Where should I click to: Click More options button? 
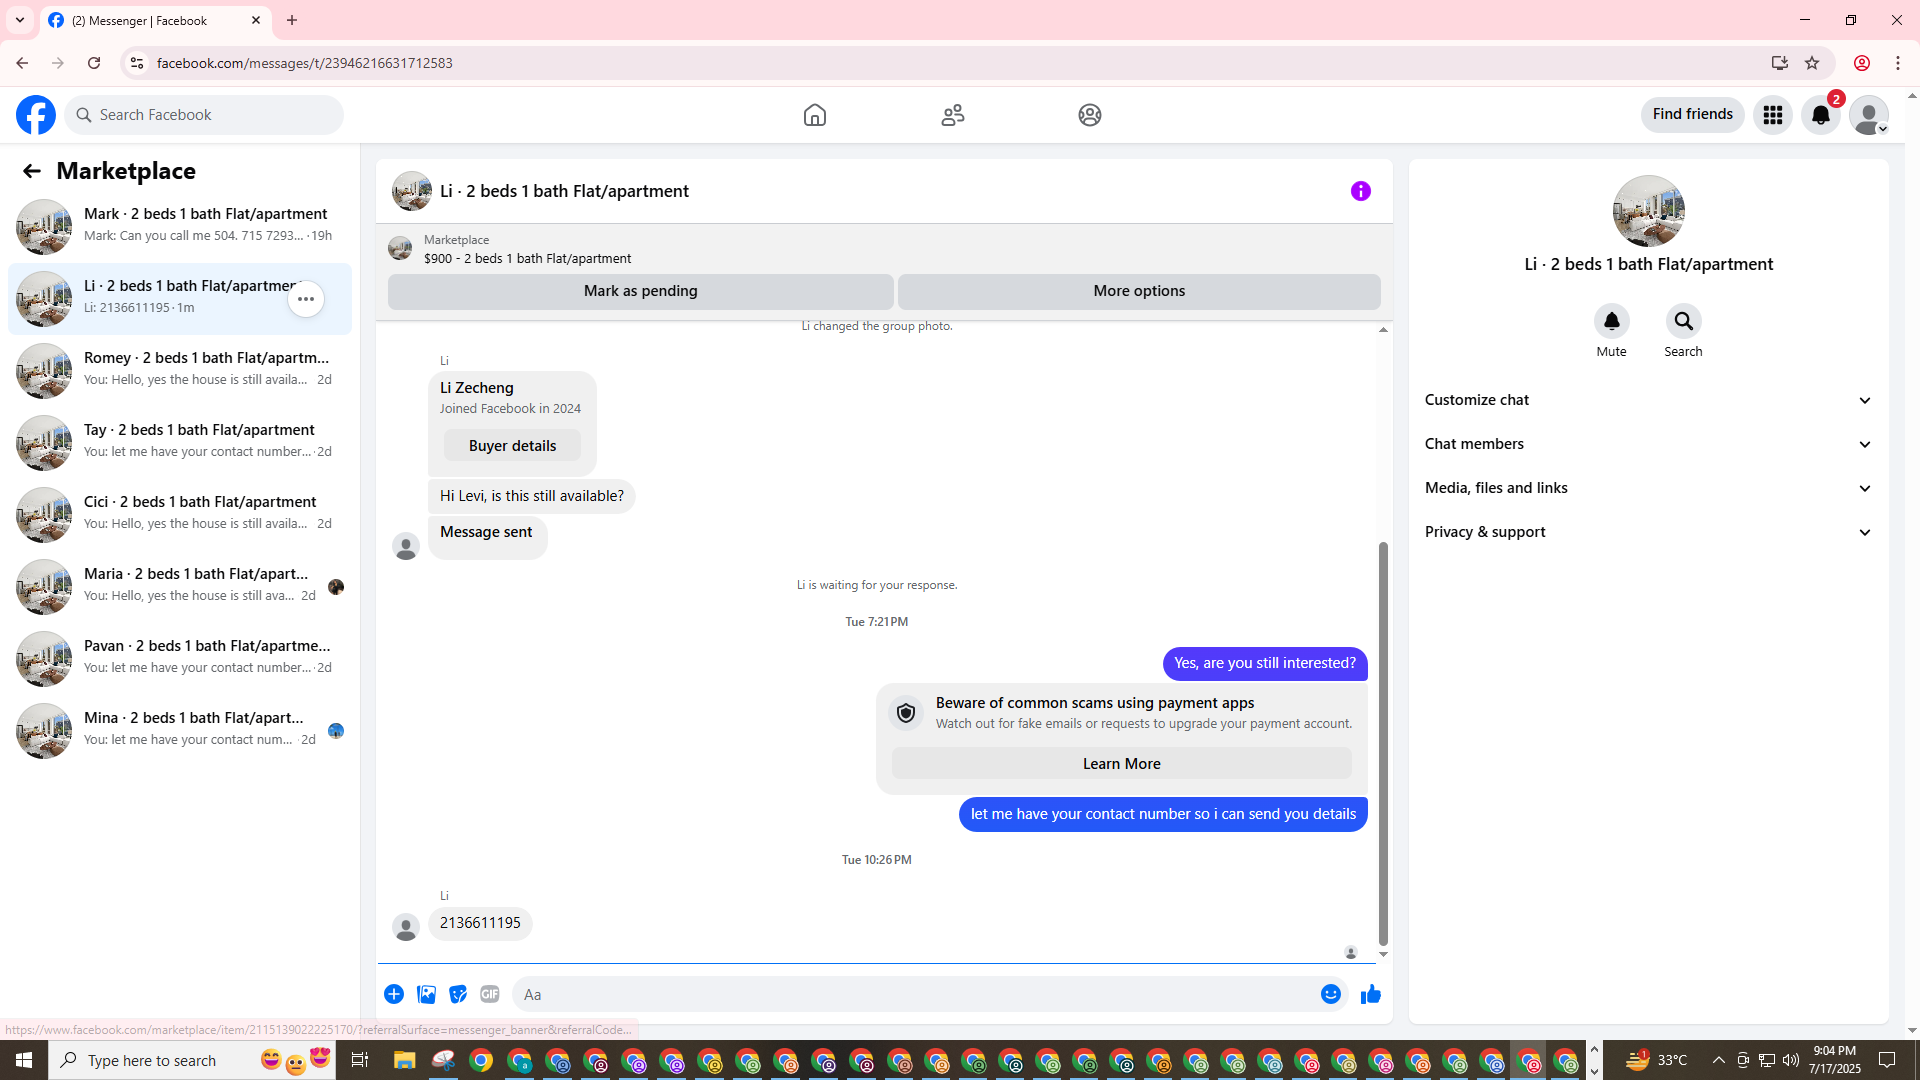click(1139, 291)
